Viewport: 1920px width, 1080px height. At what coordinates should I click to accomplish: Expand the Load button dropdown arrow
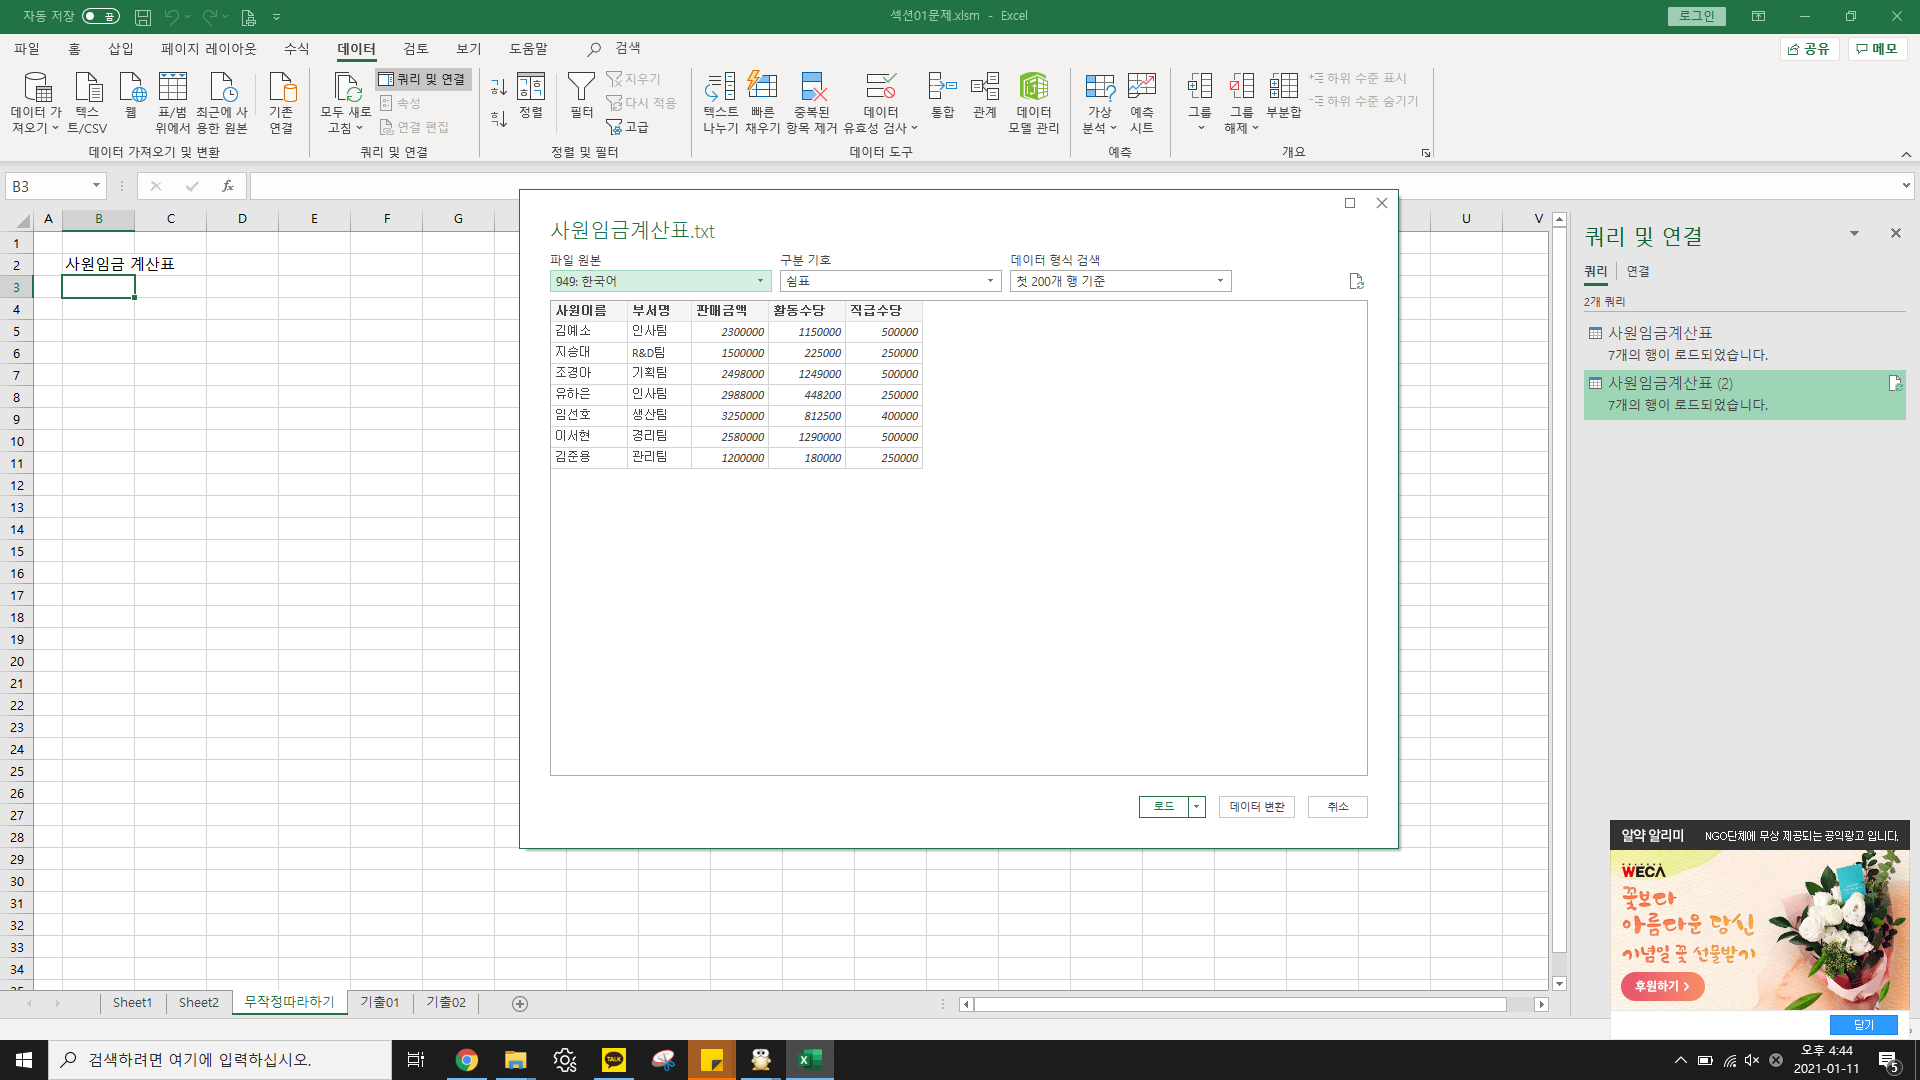click(x=1196, y=807)
